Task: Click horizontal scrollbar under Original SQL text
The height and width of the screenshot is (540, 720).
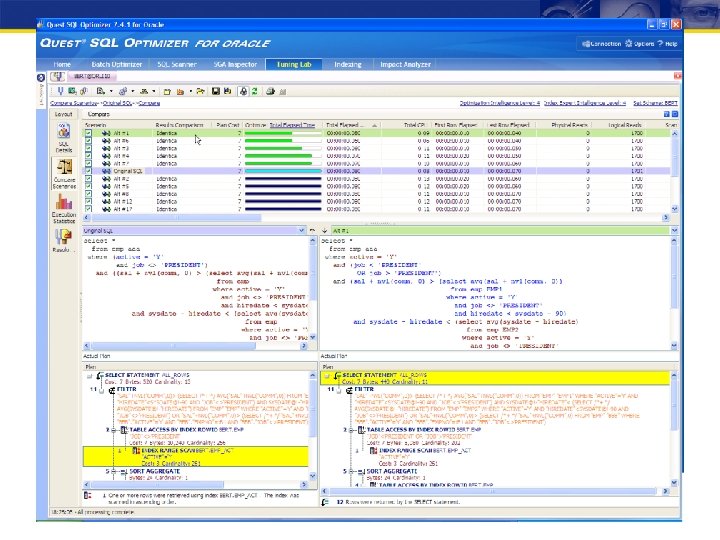Action: pyautogui.click(x=195, y=345)
